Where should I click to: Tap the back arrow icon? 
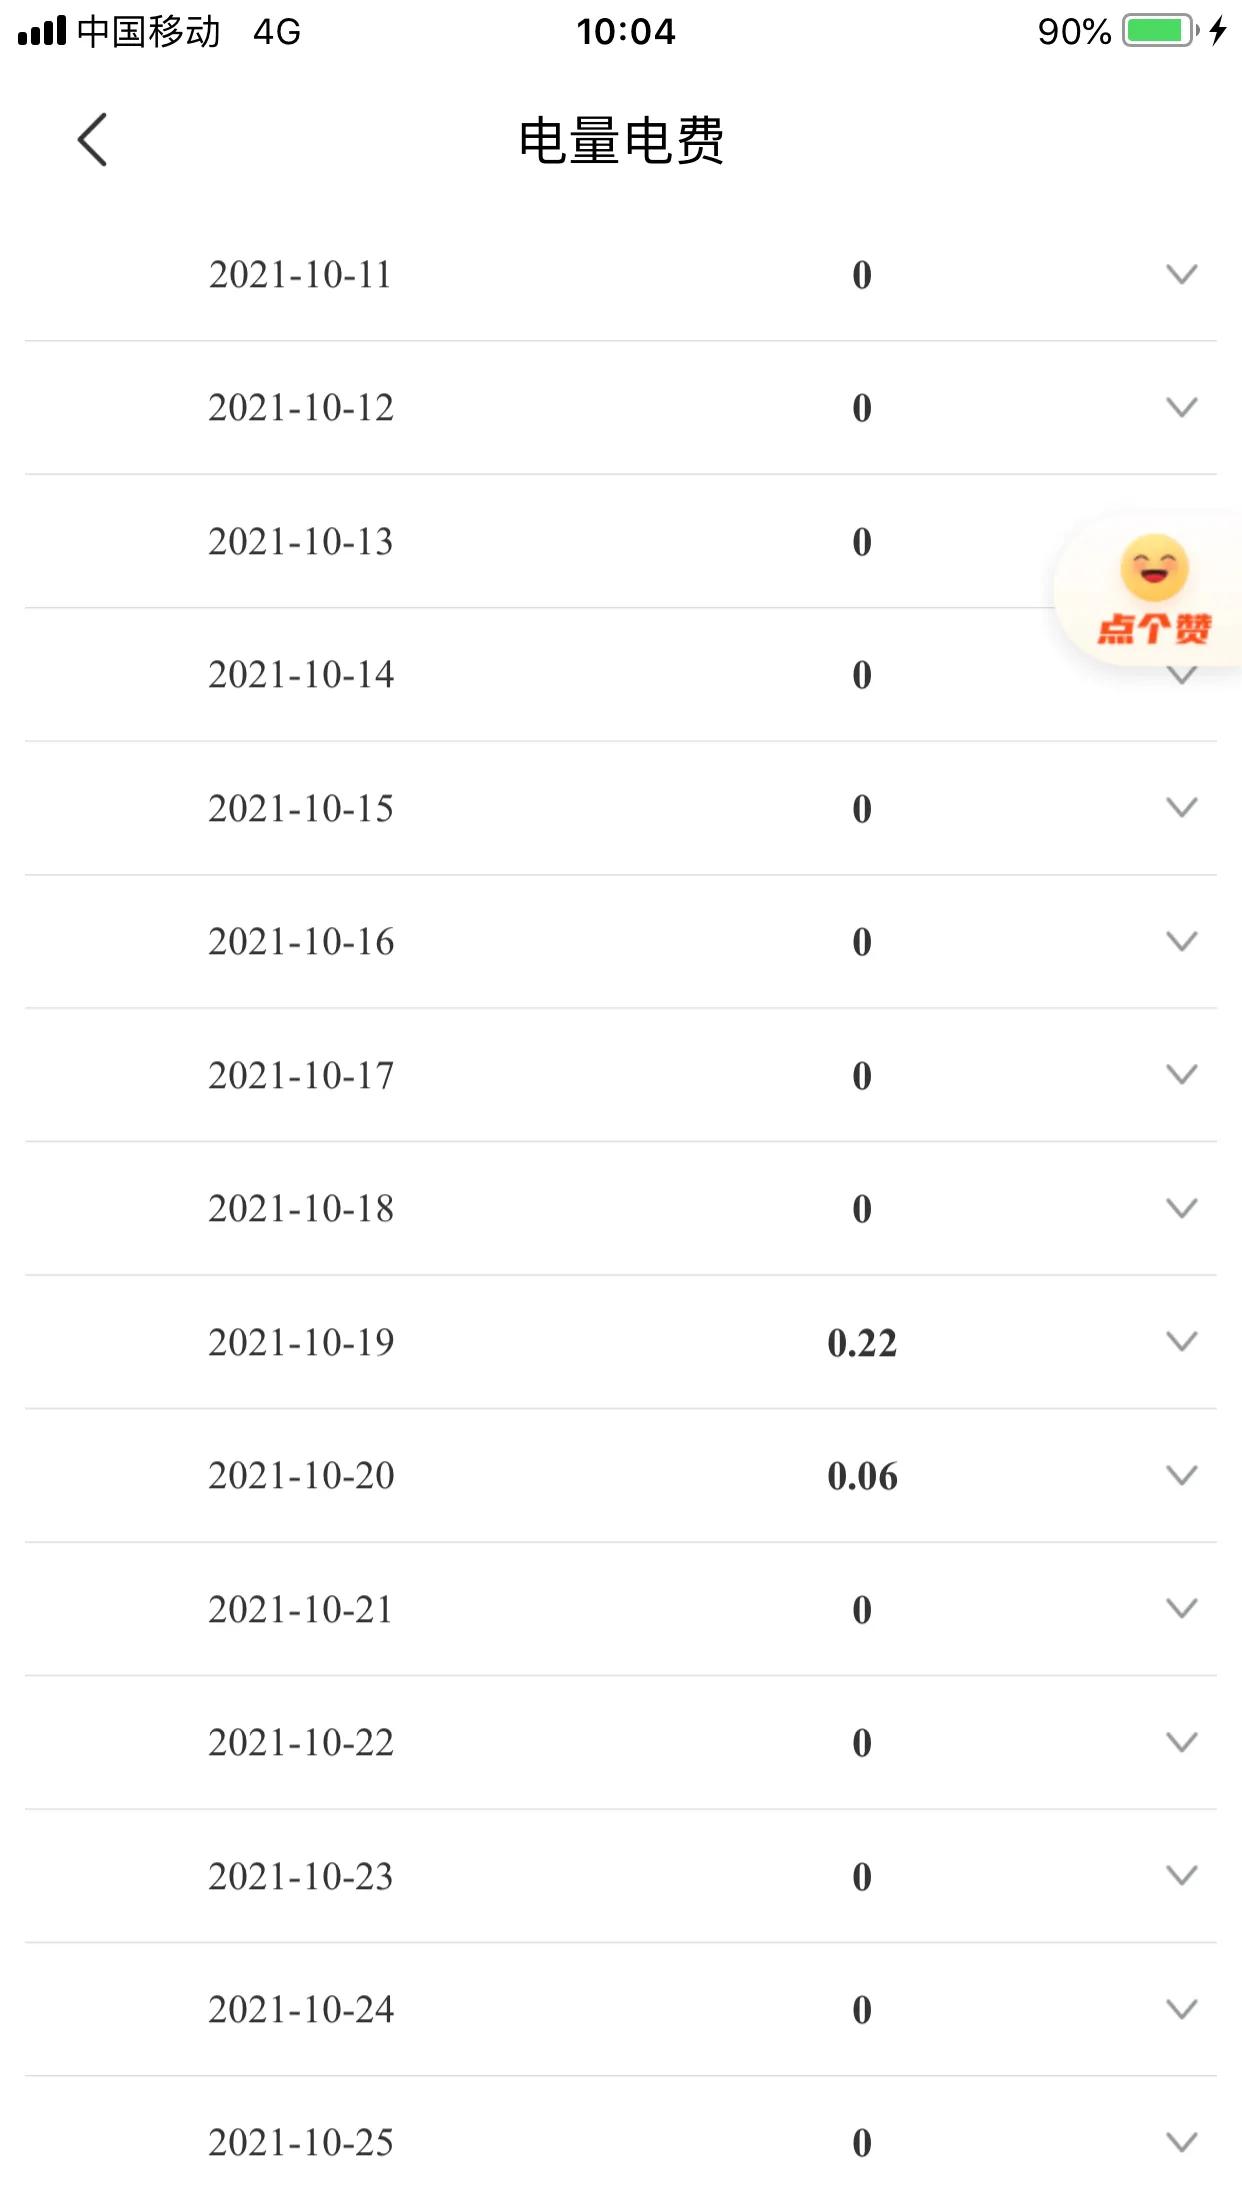tap(92, 139)
